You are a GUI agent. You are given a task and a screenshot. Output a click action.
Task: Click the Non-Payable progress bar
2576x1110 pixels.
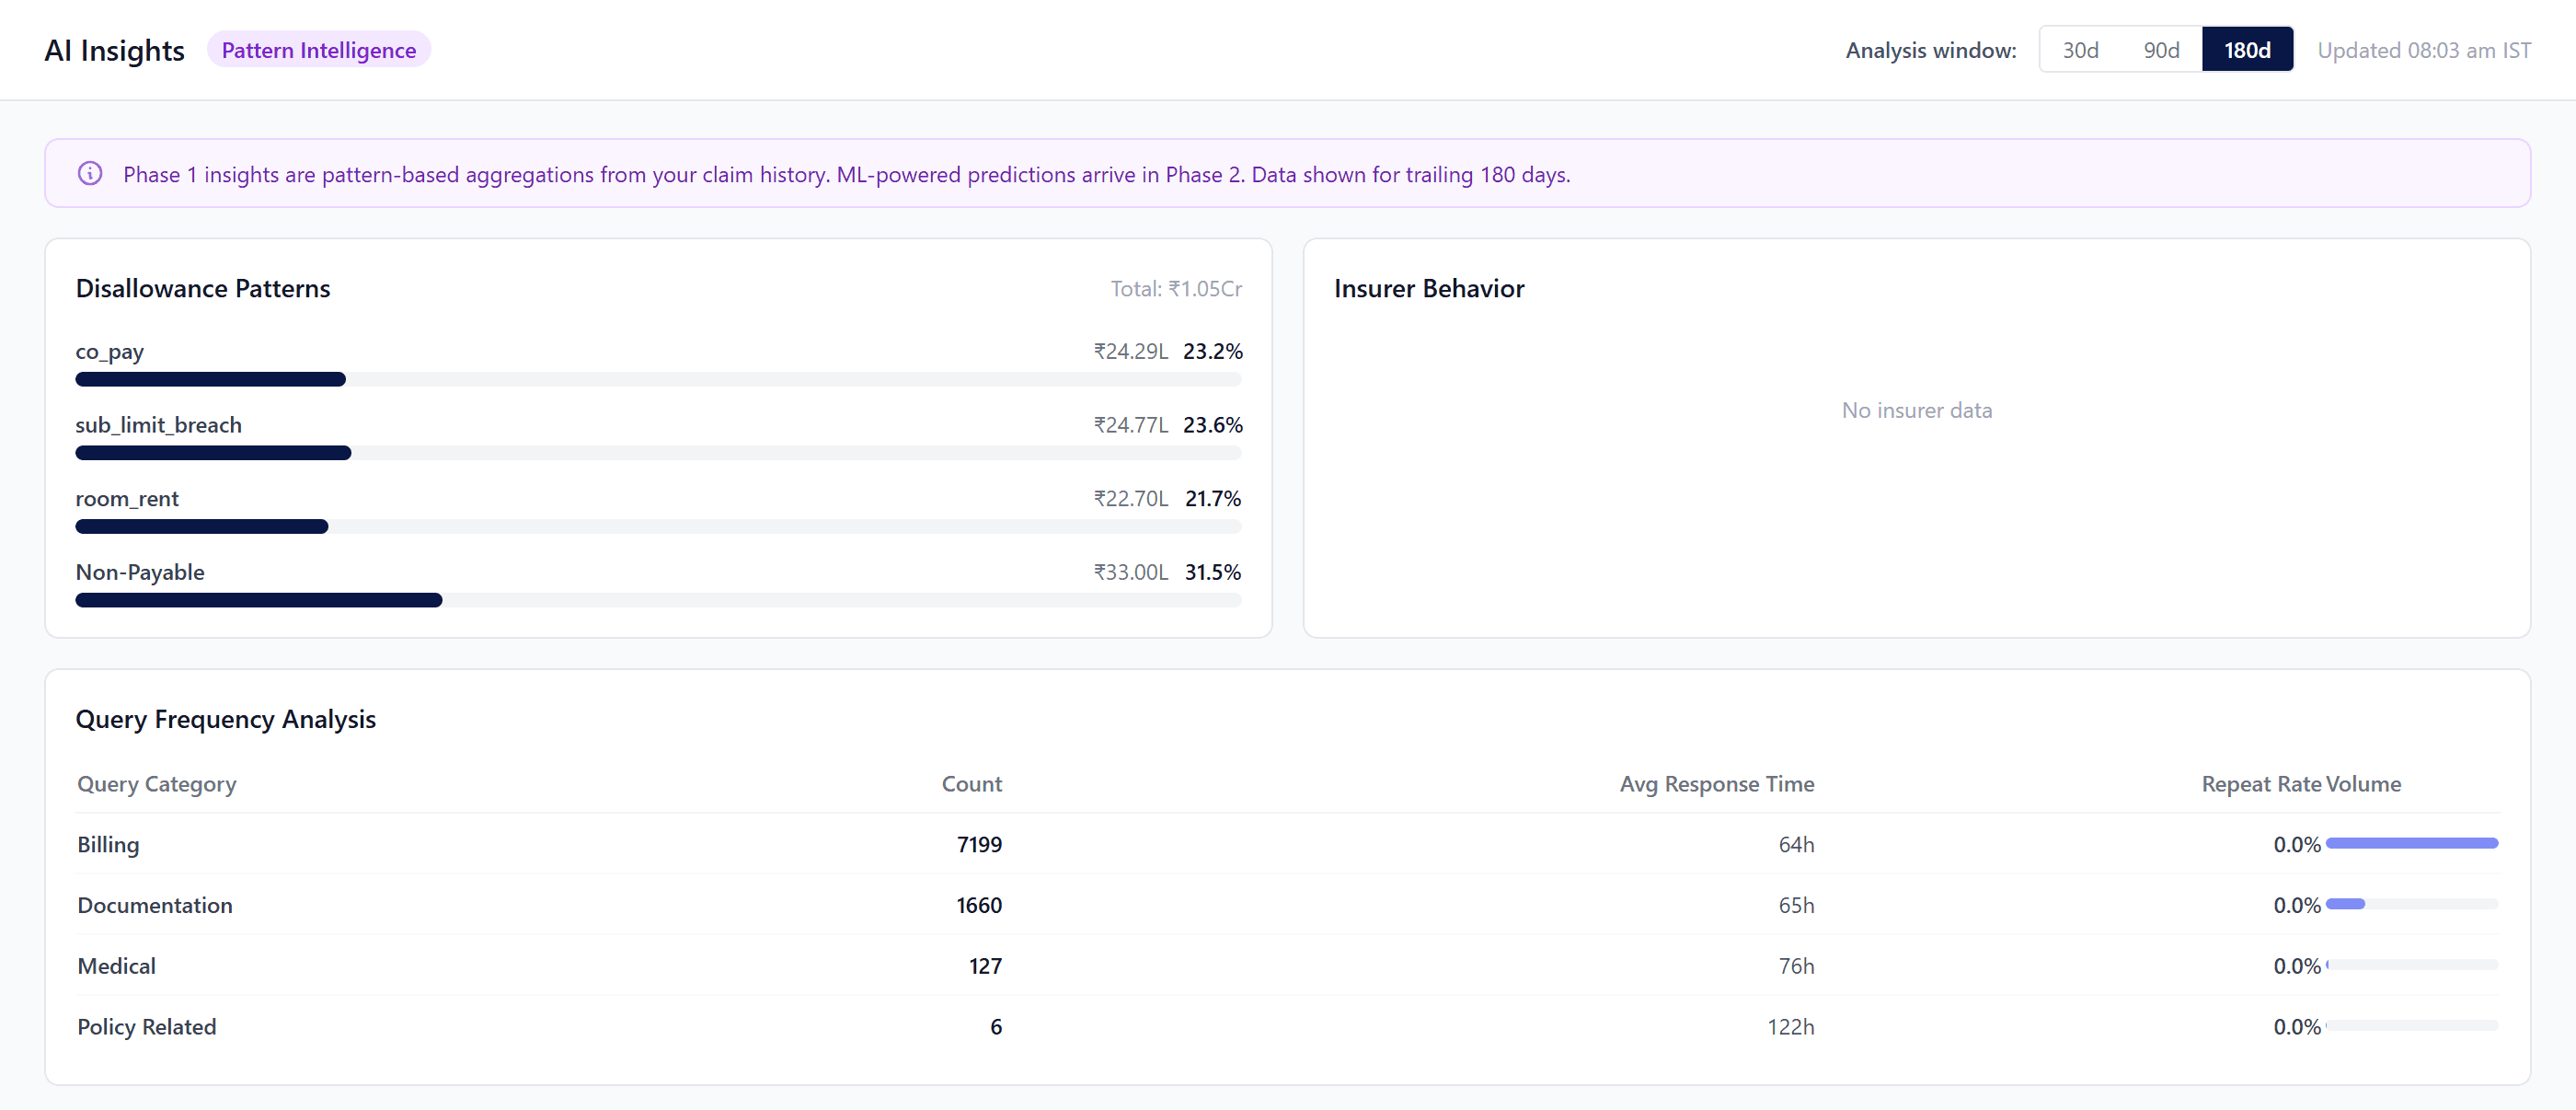(658, 600)
